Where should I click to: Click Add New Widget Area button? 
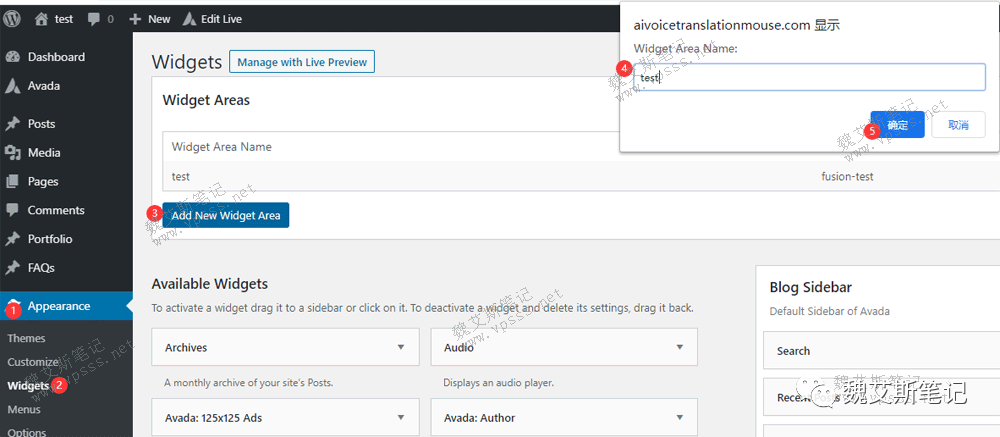point(226,215)
